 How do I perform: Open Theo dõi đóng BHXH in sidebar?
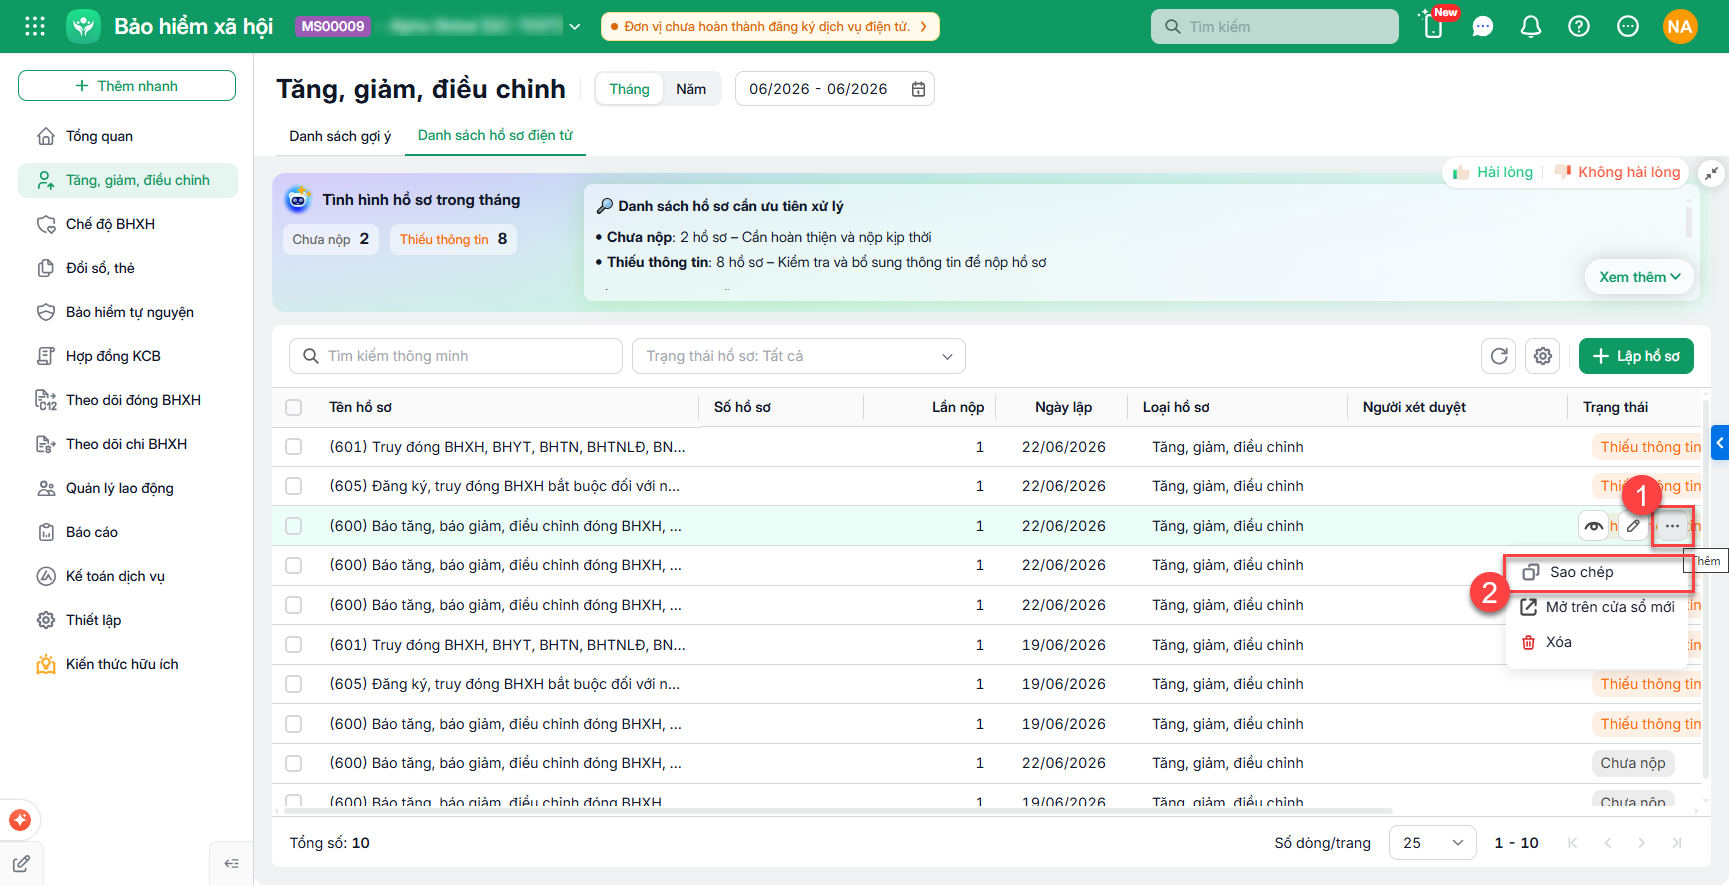tap(128, 400)
